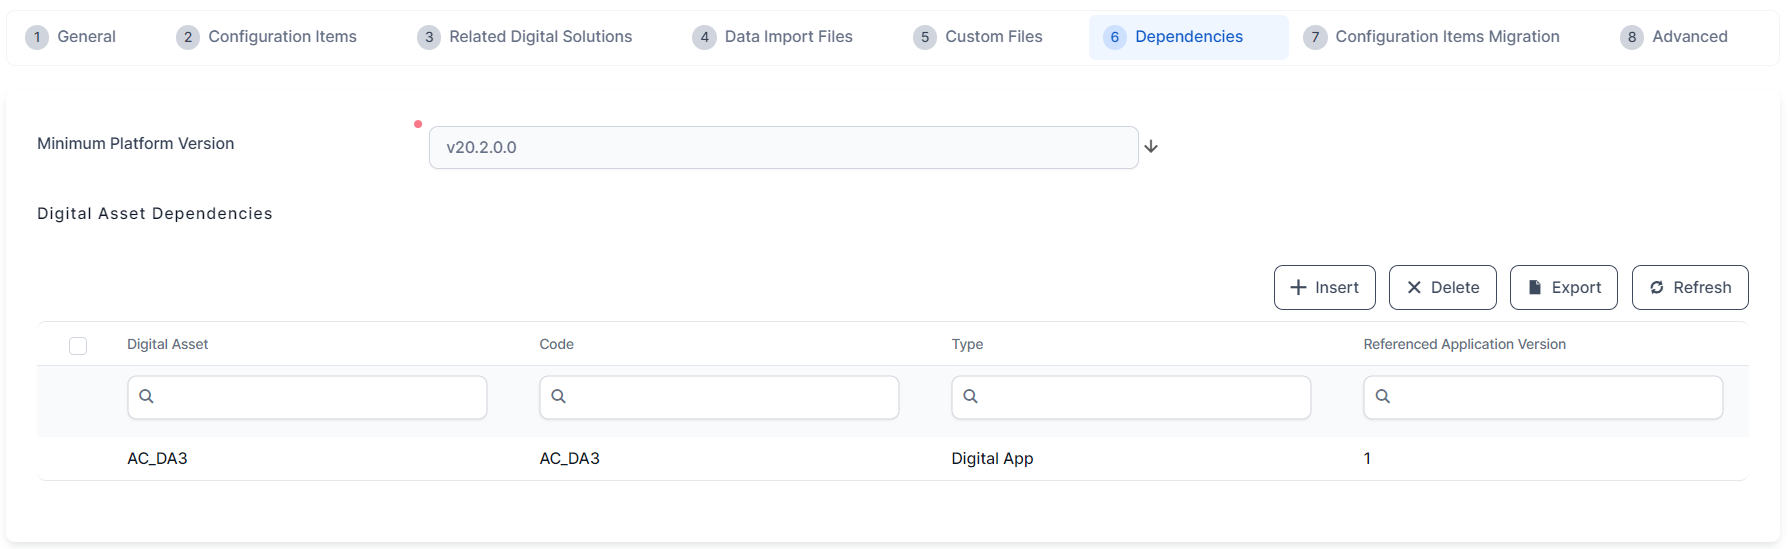Click step 1 General number badge
The width and height of the screenshot is (1790, 549).
[37, 37]
